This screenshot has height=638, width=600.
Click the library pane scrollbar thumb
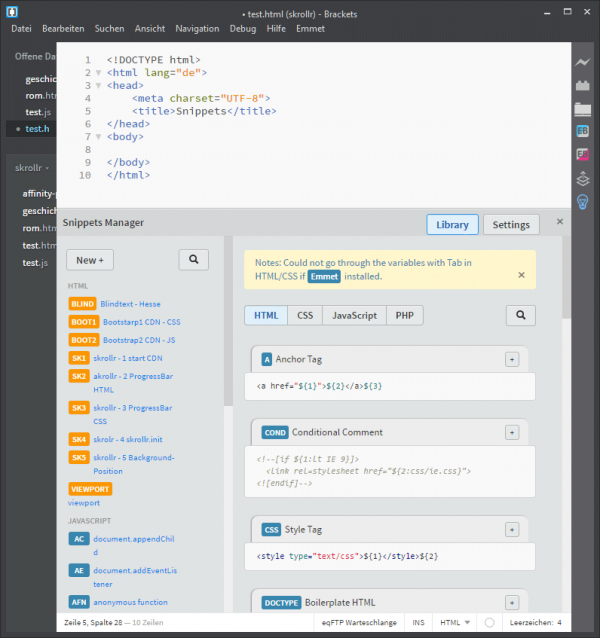[x=566, y=277]
